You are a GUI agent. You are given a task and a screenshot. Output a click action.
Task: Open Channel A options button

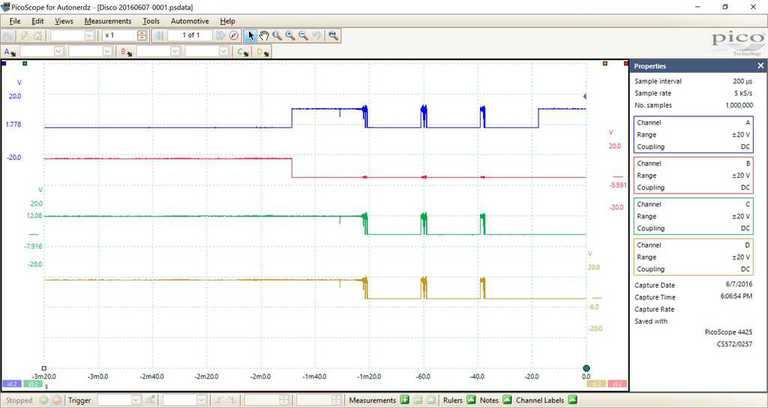(x=10, y=51)
